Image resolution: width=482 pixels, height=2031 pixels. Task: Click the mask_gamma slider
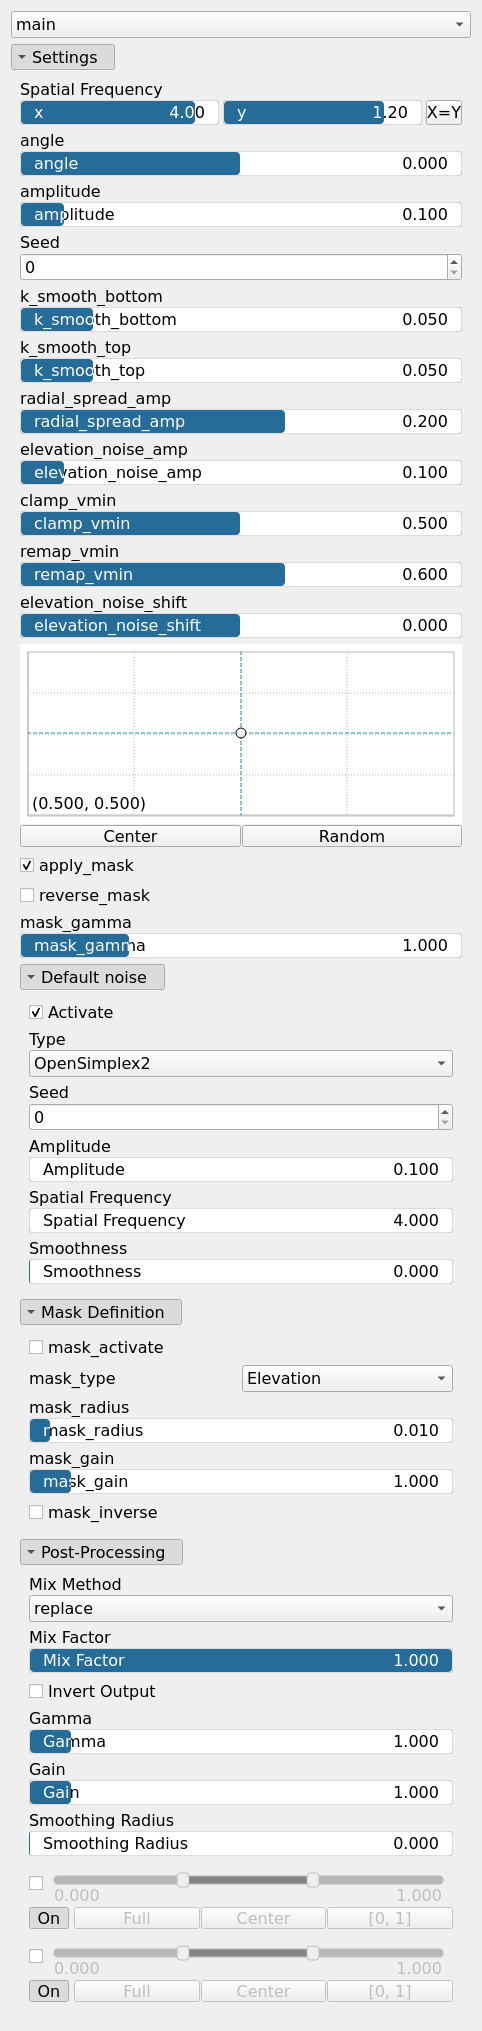pyautogui.click(x=241, y=945)
